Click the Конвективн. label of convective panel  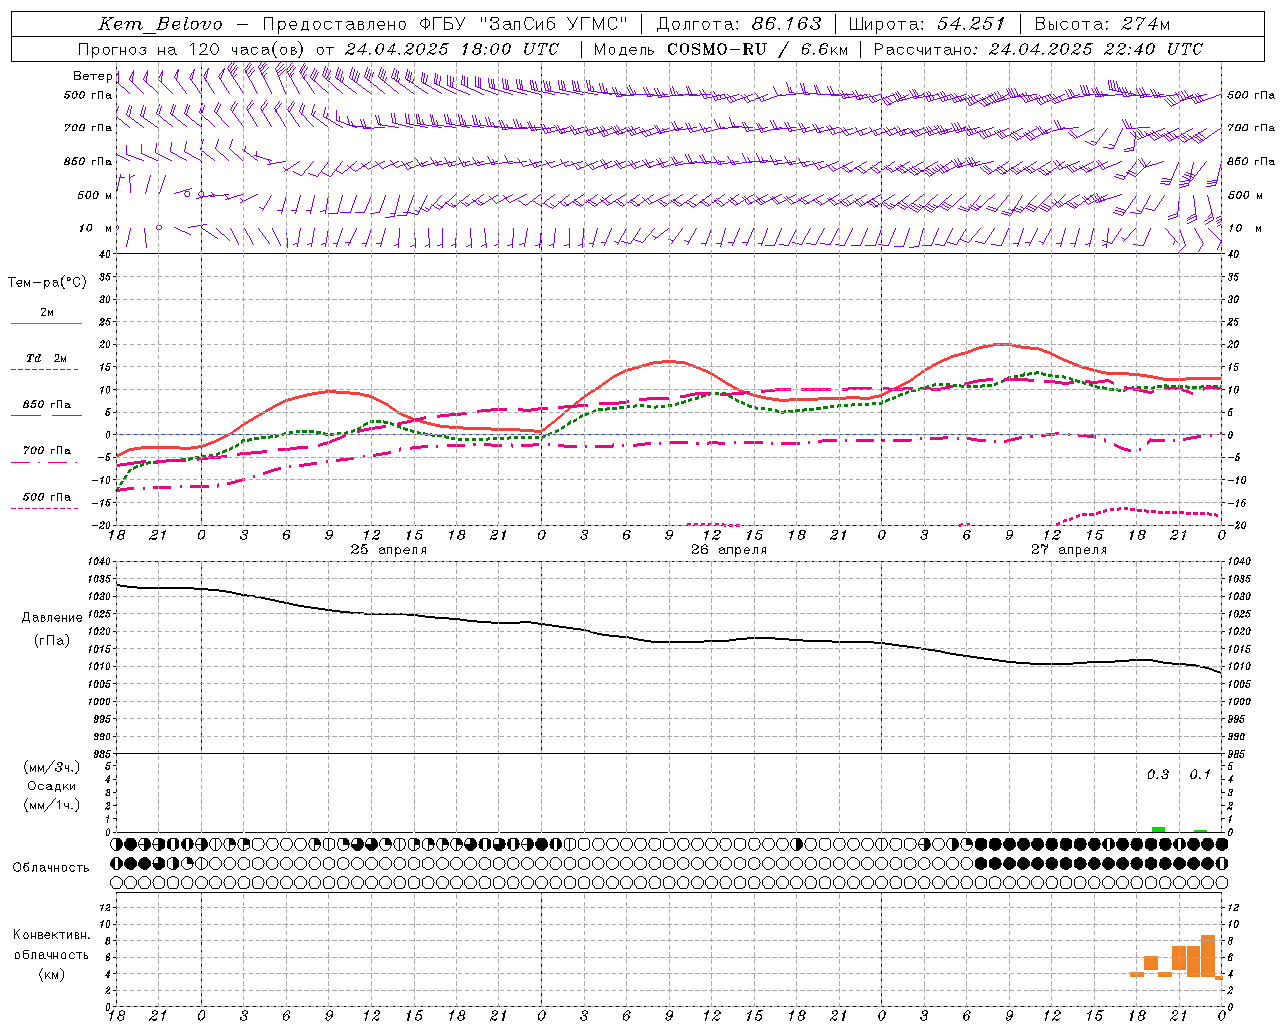51,935
